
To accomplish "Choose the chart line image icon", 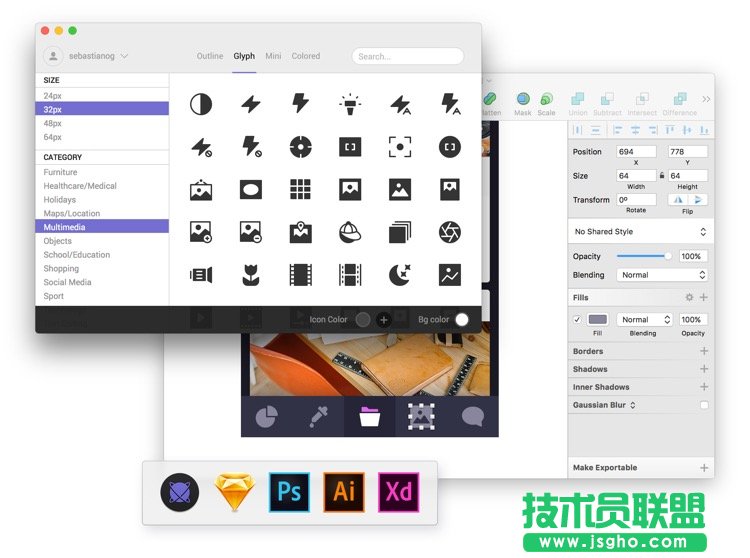I will 450,275.
